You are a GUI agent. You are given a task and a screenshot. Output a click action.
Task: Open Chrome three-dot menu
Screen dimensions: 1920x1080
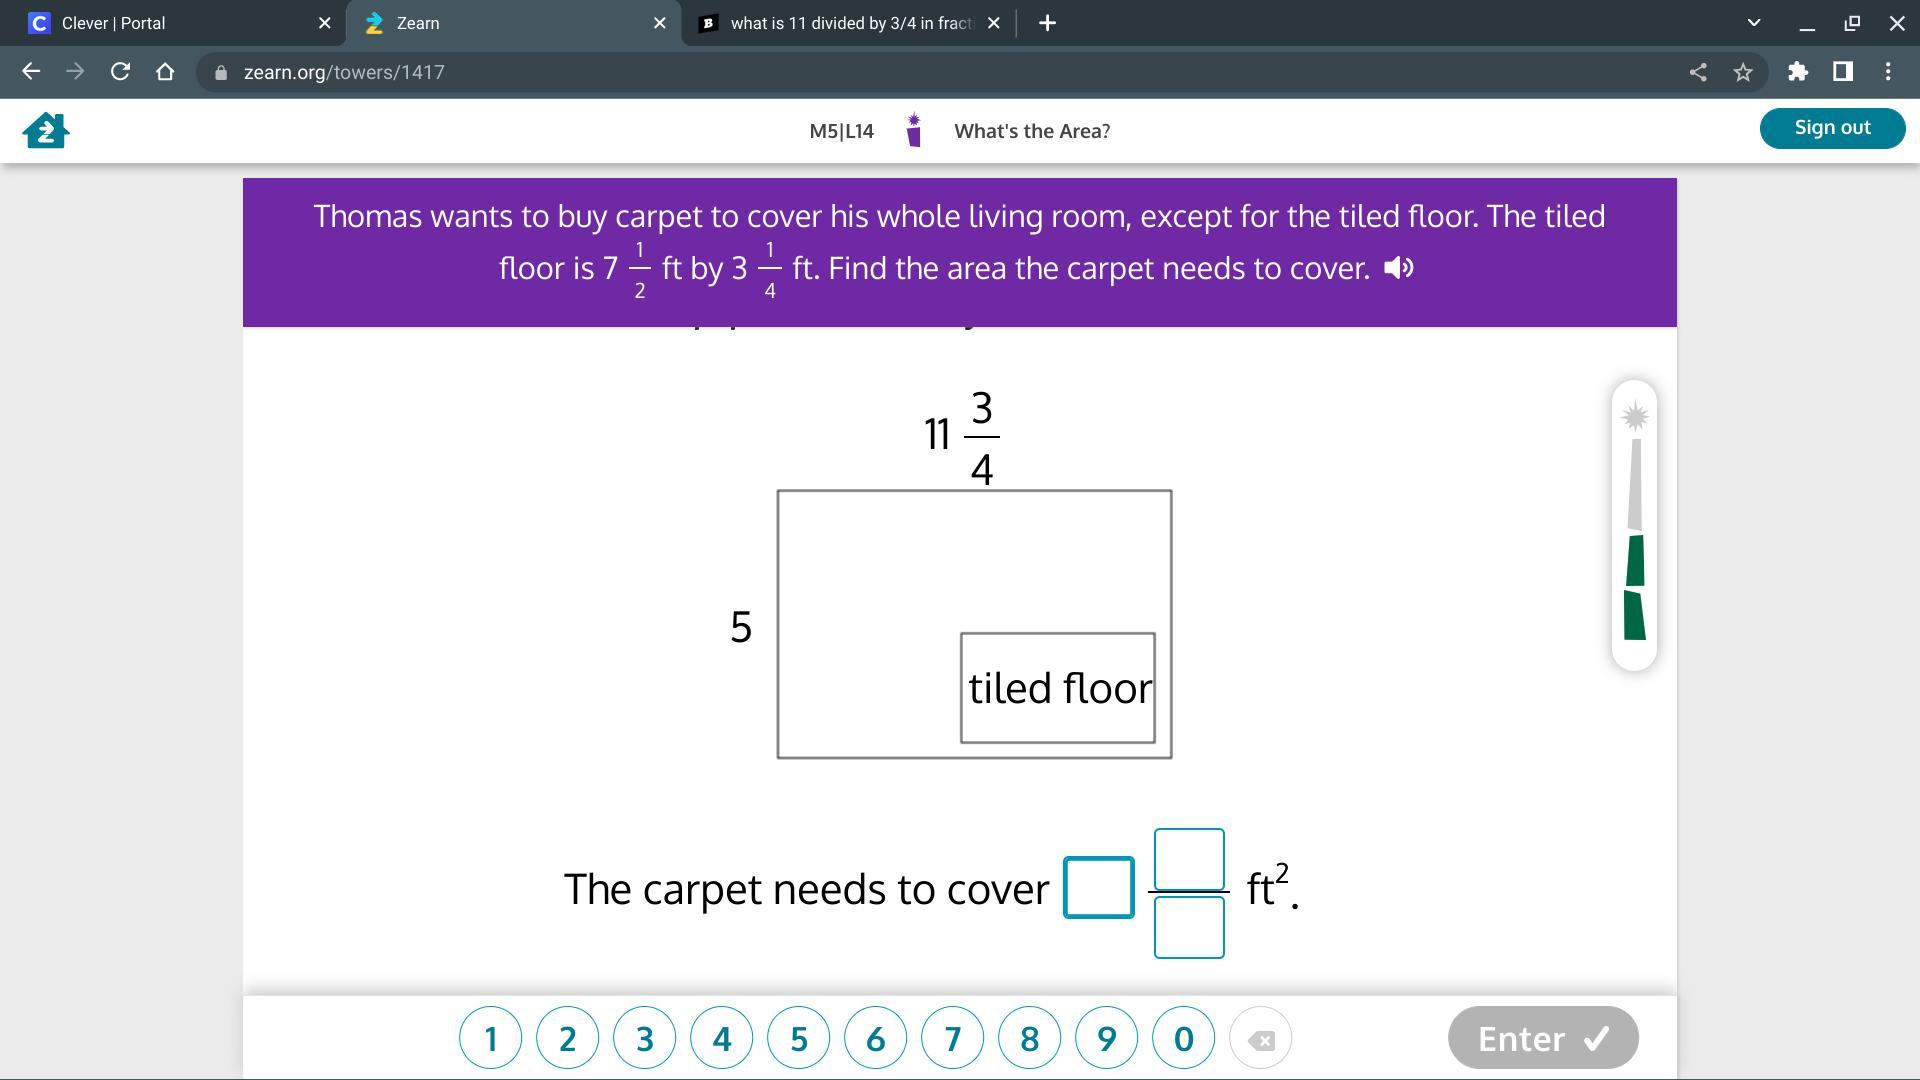click(x=1887, y=72)
